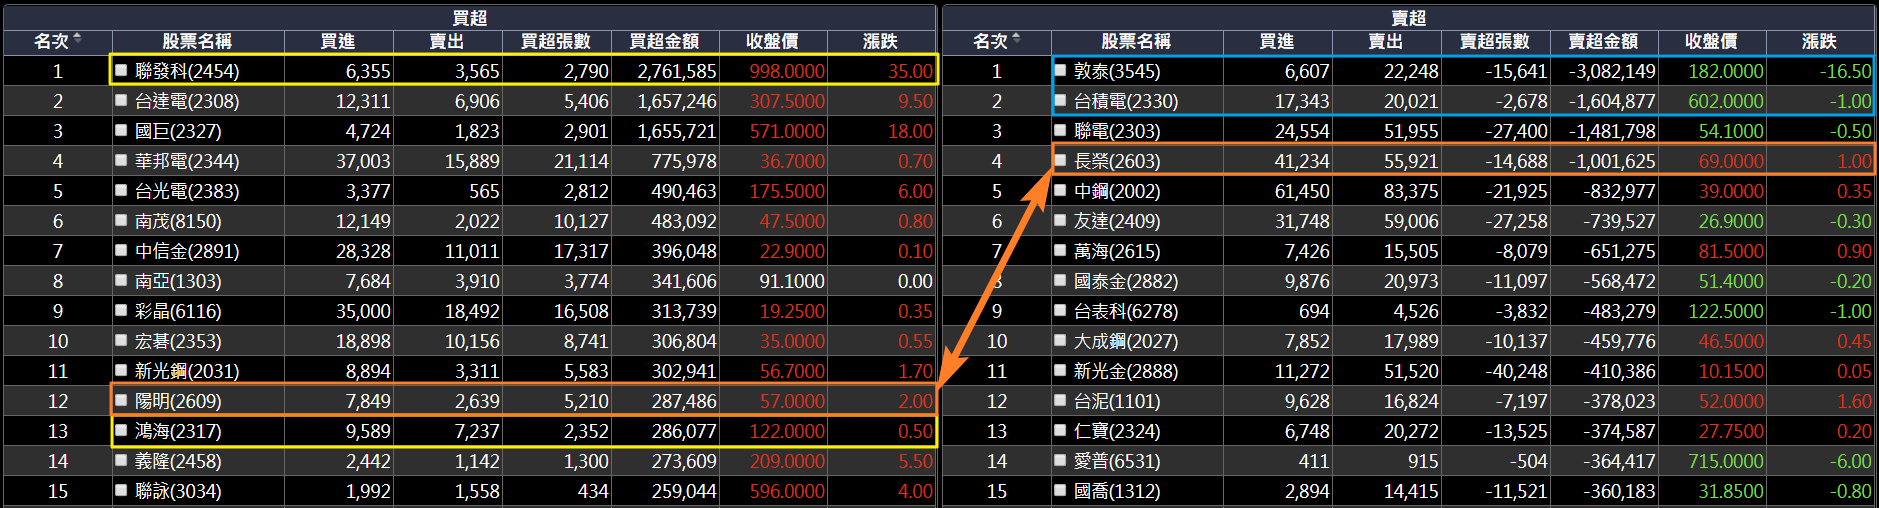Open stock 聯發科(2454)
Viewport: 1879px width, 508px height.
187,71
